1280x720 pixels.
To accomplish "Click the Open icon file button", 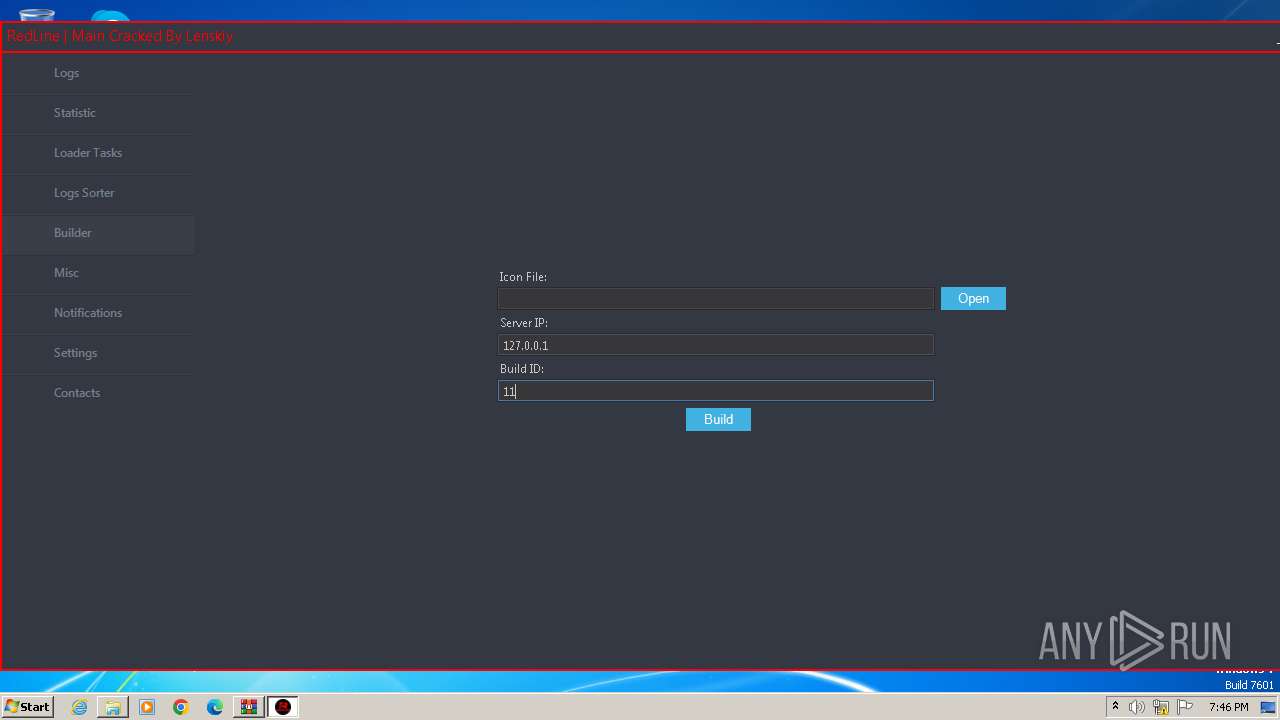I will tap(973, 299).
